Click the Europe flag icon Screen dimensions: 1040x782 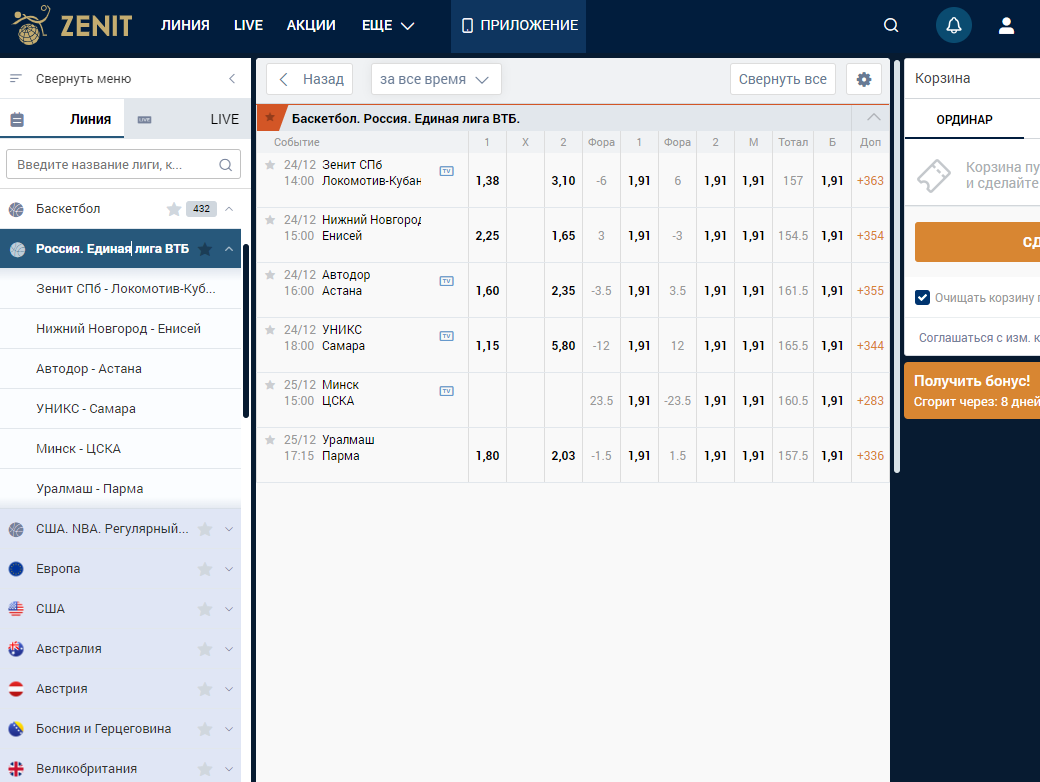point(16,569)
